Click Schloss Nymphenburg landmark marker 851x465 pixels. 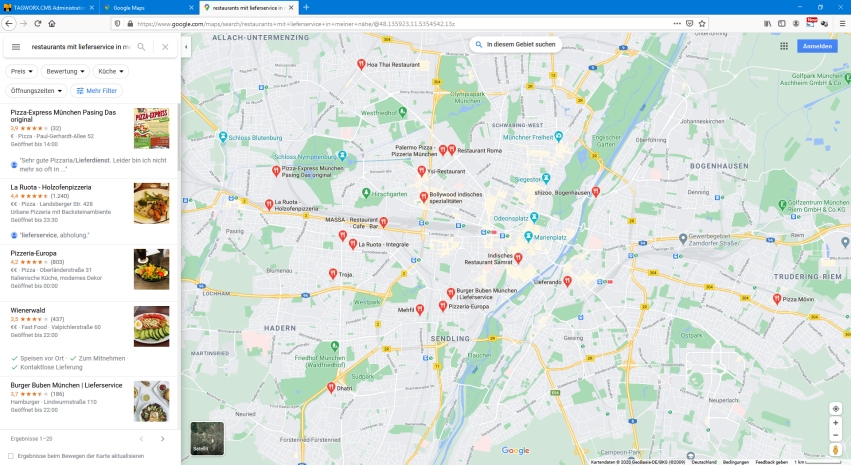(x=342, y=156)
